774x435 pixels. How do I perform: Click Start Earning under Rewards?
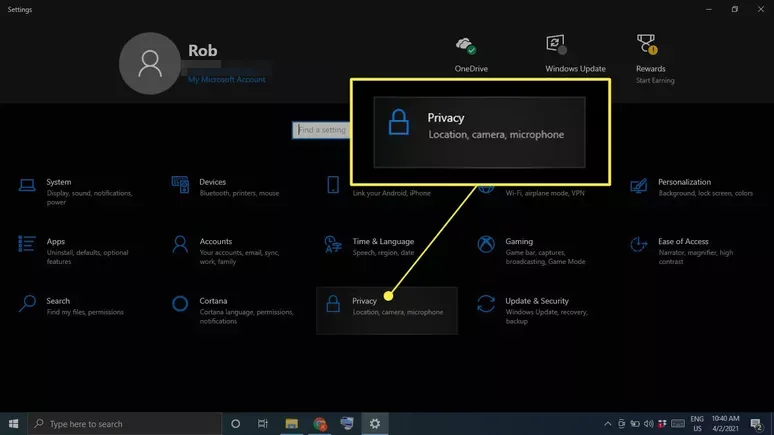[x=655, y=80]
